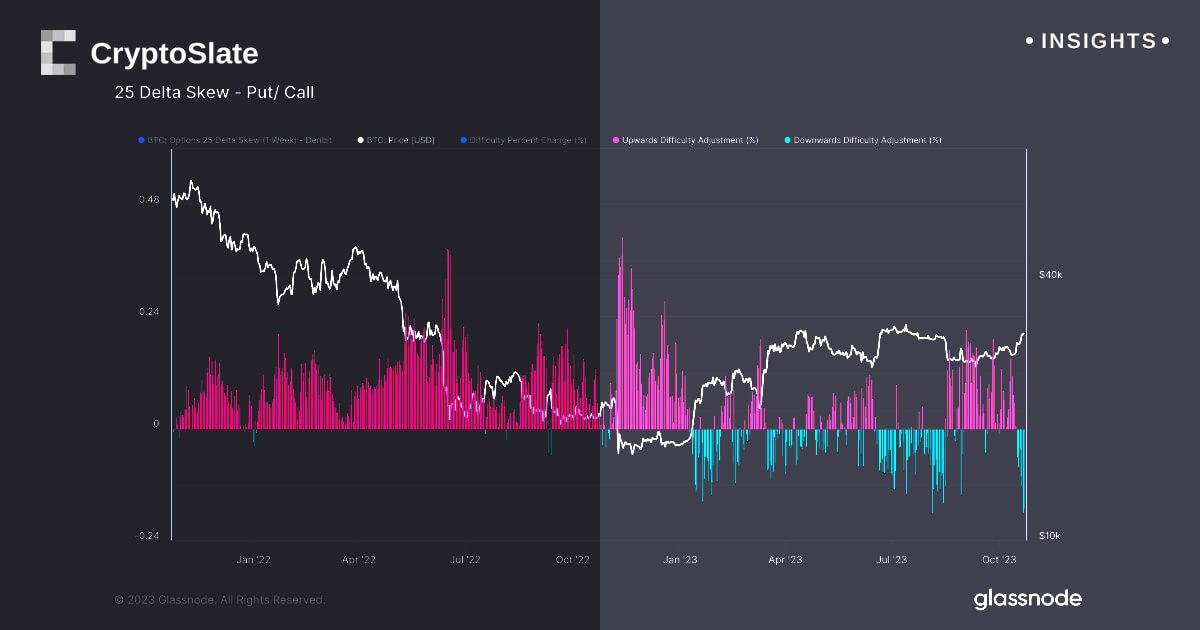The image size is (1200, 630).
Task: Click the Jan '23 x-axis label
Action: pos(680,560)
